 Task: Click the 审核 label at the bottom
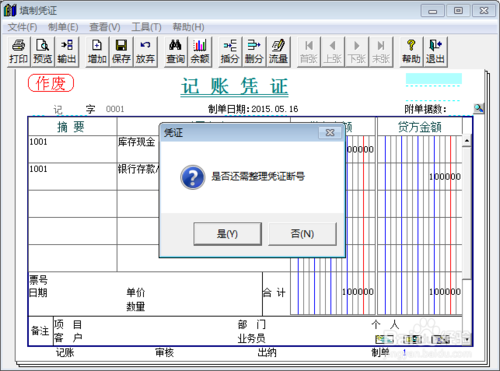165,353
